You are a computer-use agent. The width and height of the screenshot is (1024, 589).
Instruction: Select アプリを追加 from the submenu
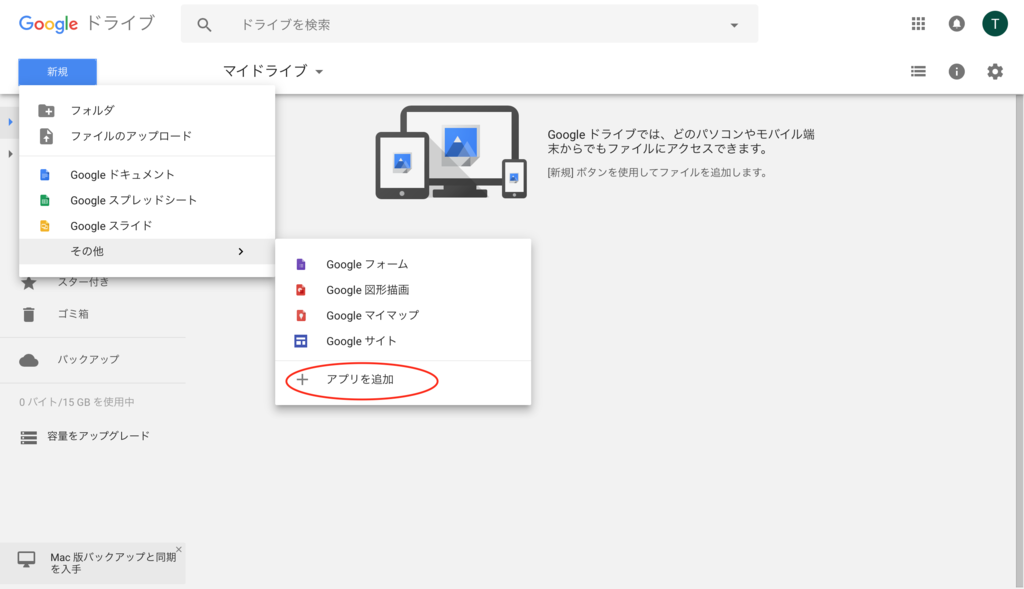[362, 381]
